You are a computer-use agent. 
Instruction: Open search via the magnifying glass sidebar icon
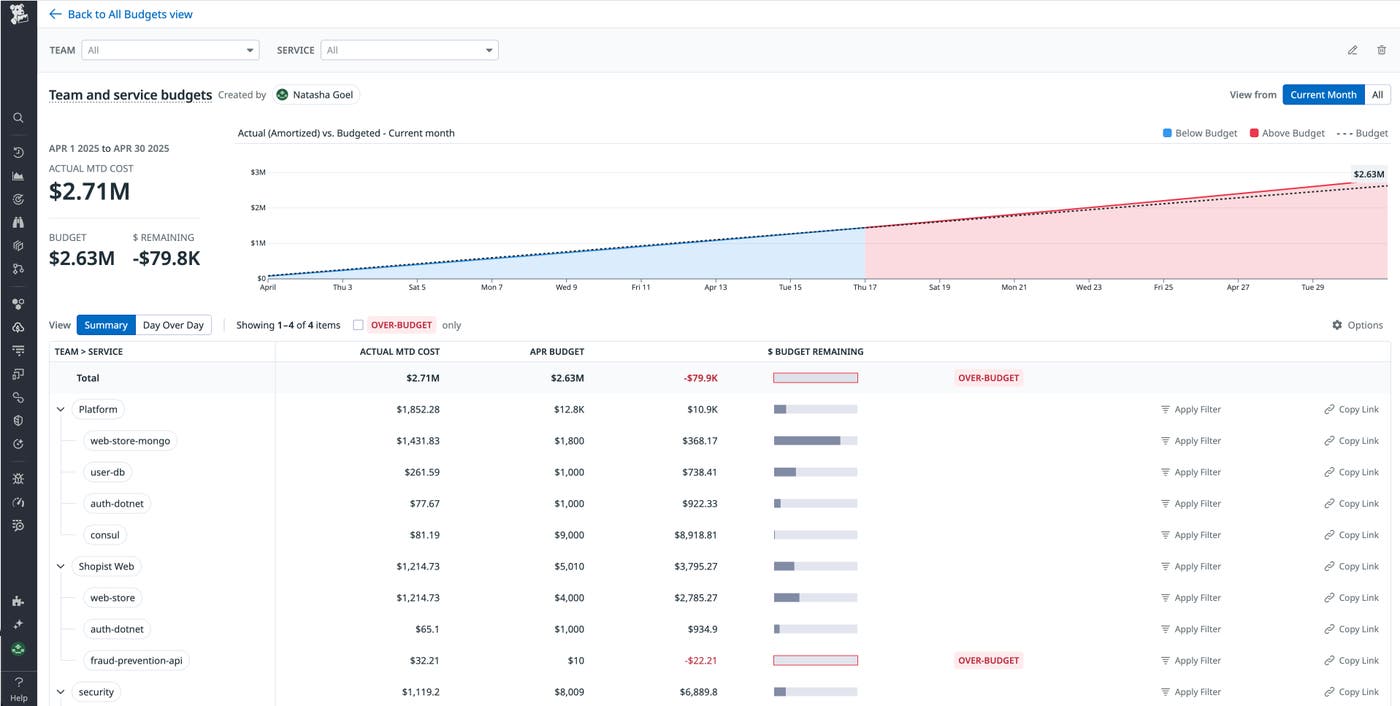18,118
